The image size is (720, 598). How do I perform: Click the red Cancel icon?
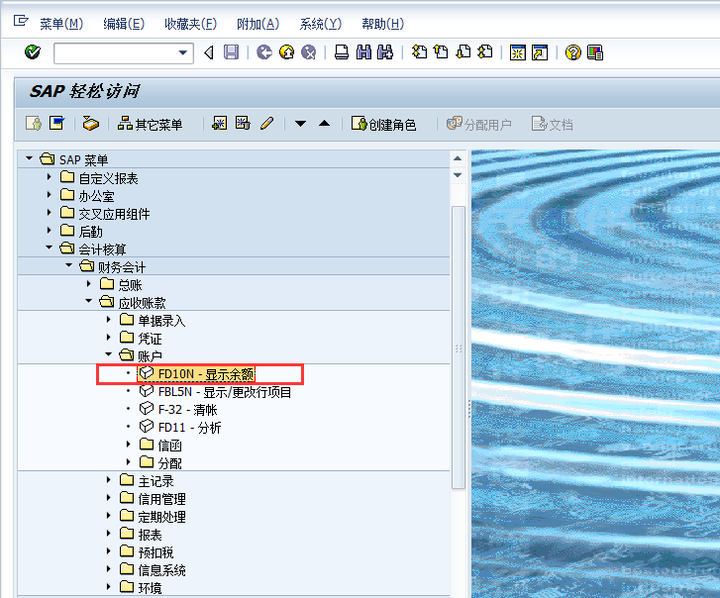(309, 52)
